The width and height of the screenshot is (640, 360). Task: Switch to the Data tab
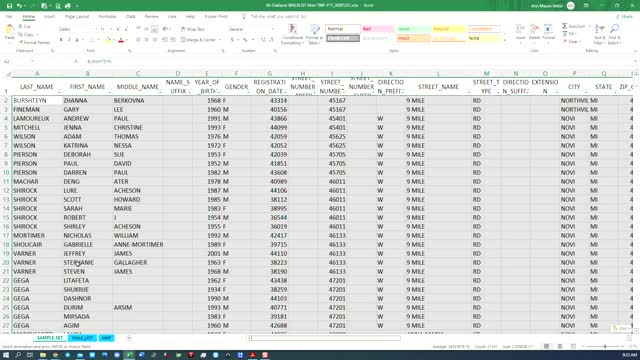click(x=131, y=17)
